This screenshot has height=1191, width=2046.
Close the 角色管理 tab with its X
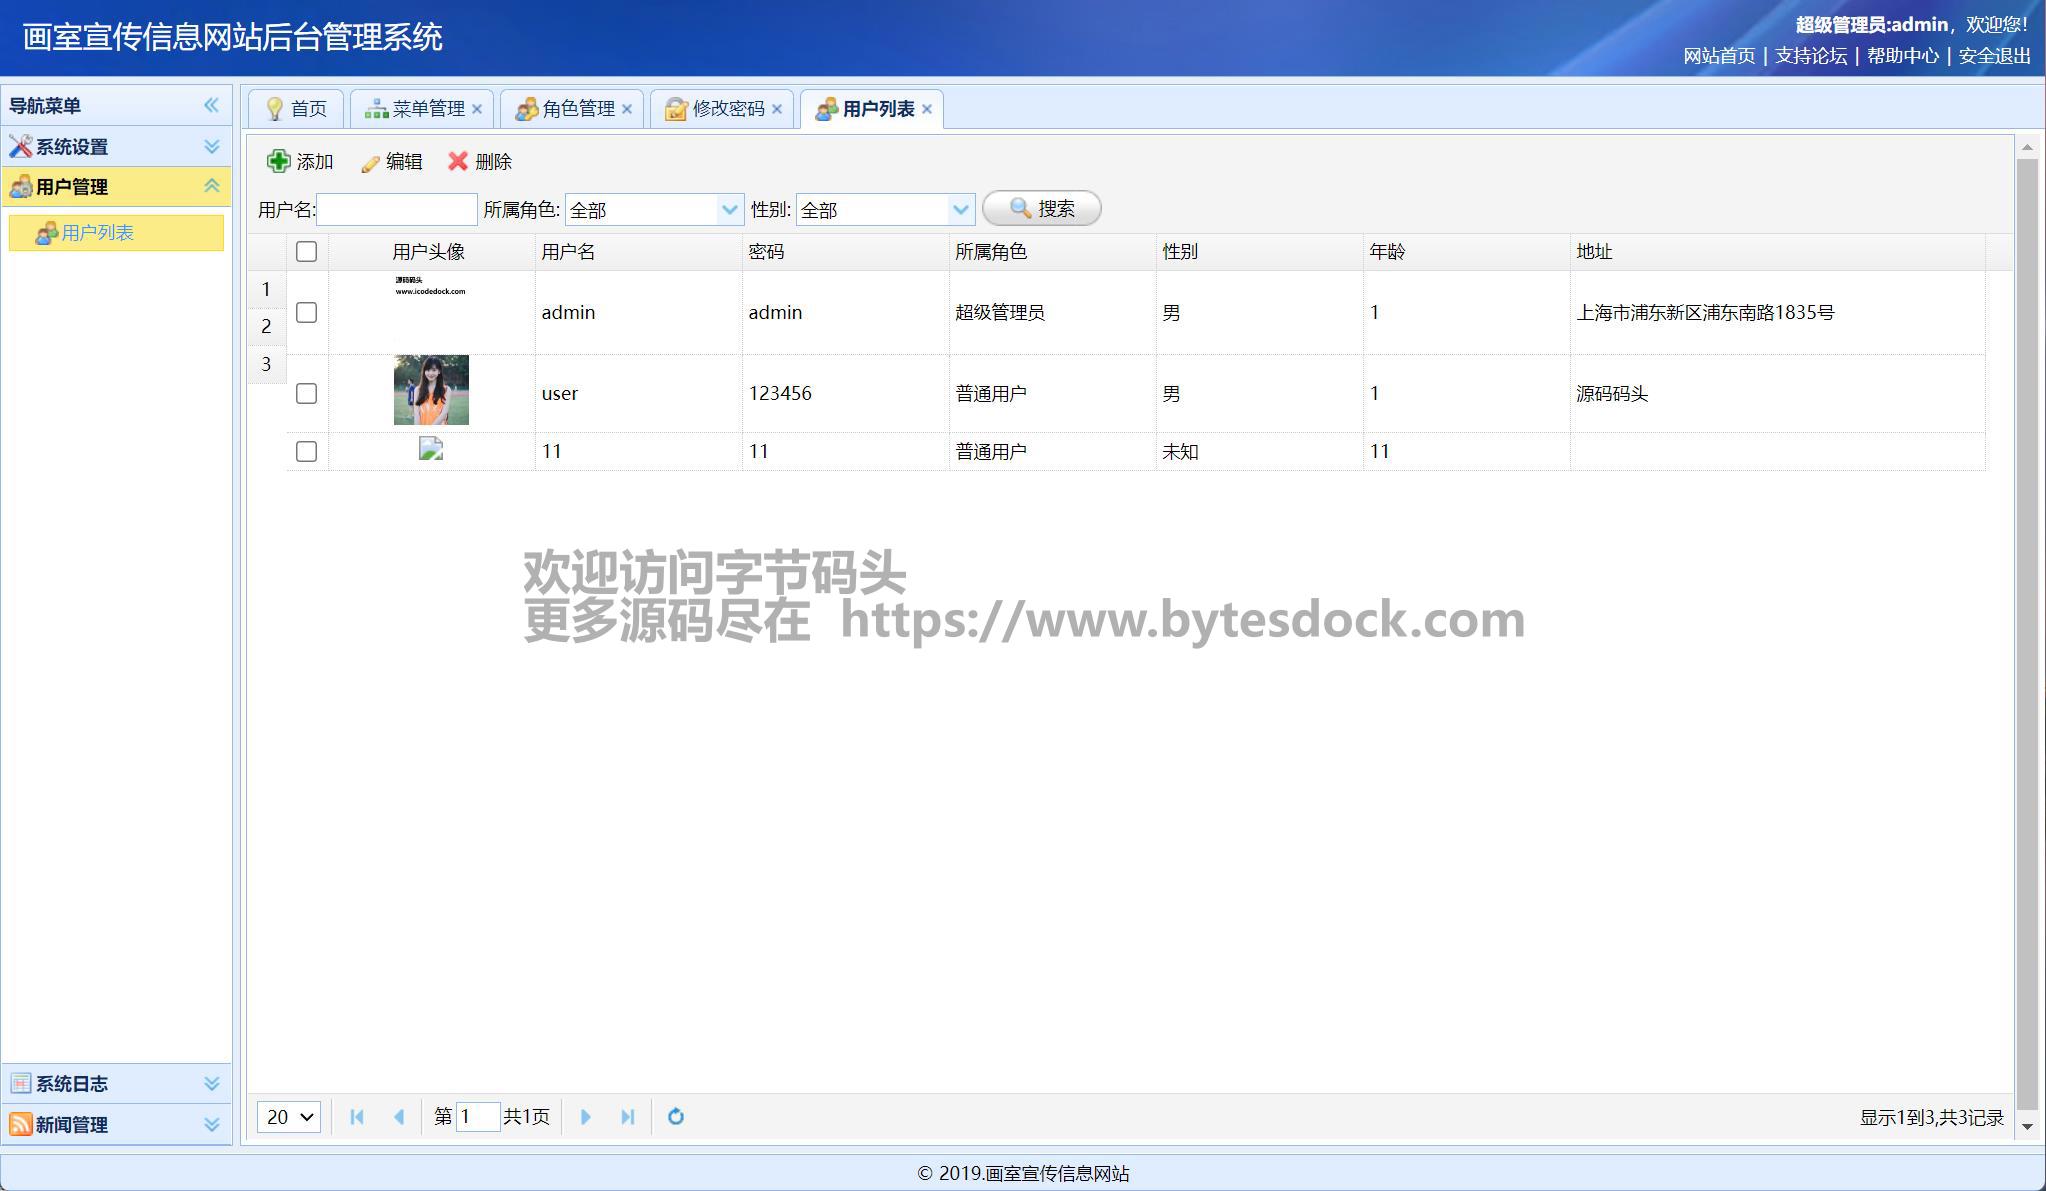(x=627, y=109)
